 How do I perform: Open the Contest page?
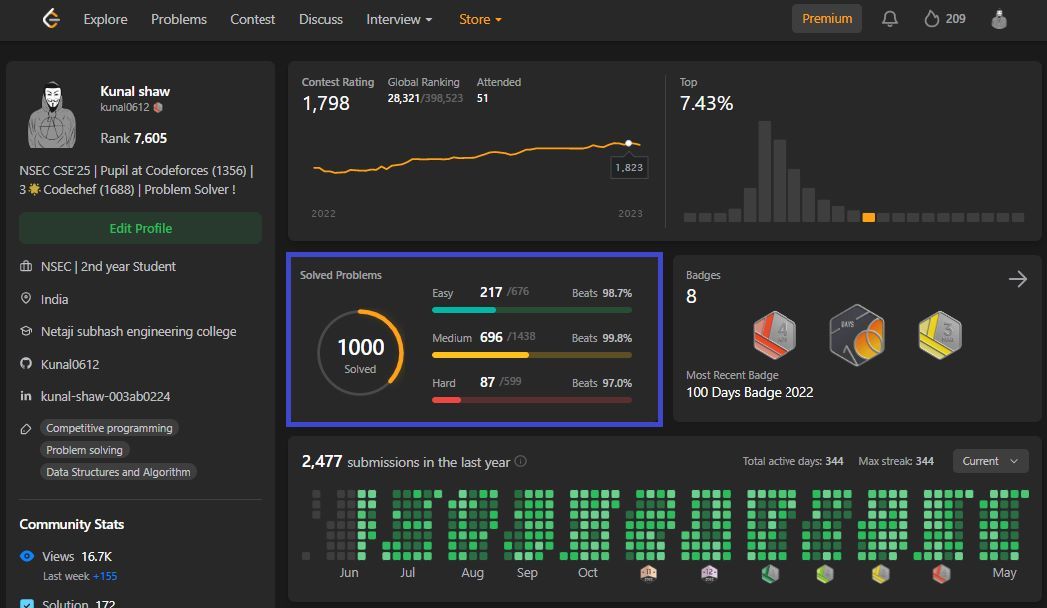pos(252,19)
